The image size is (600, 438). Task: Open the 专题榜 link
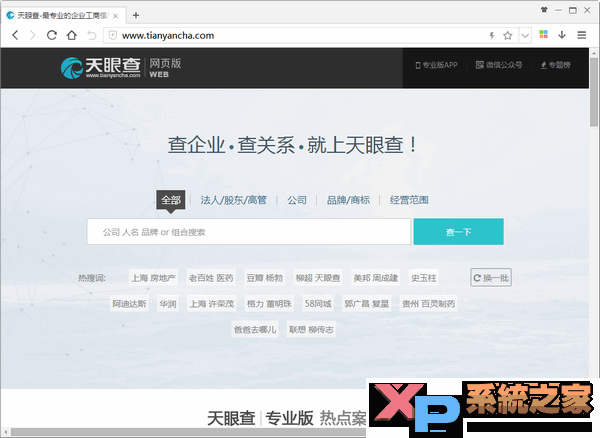pos(556,65)
